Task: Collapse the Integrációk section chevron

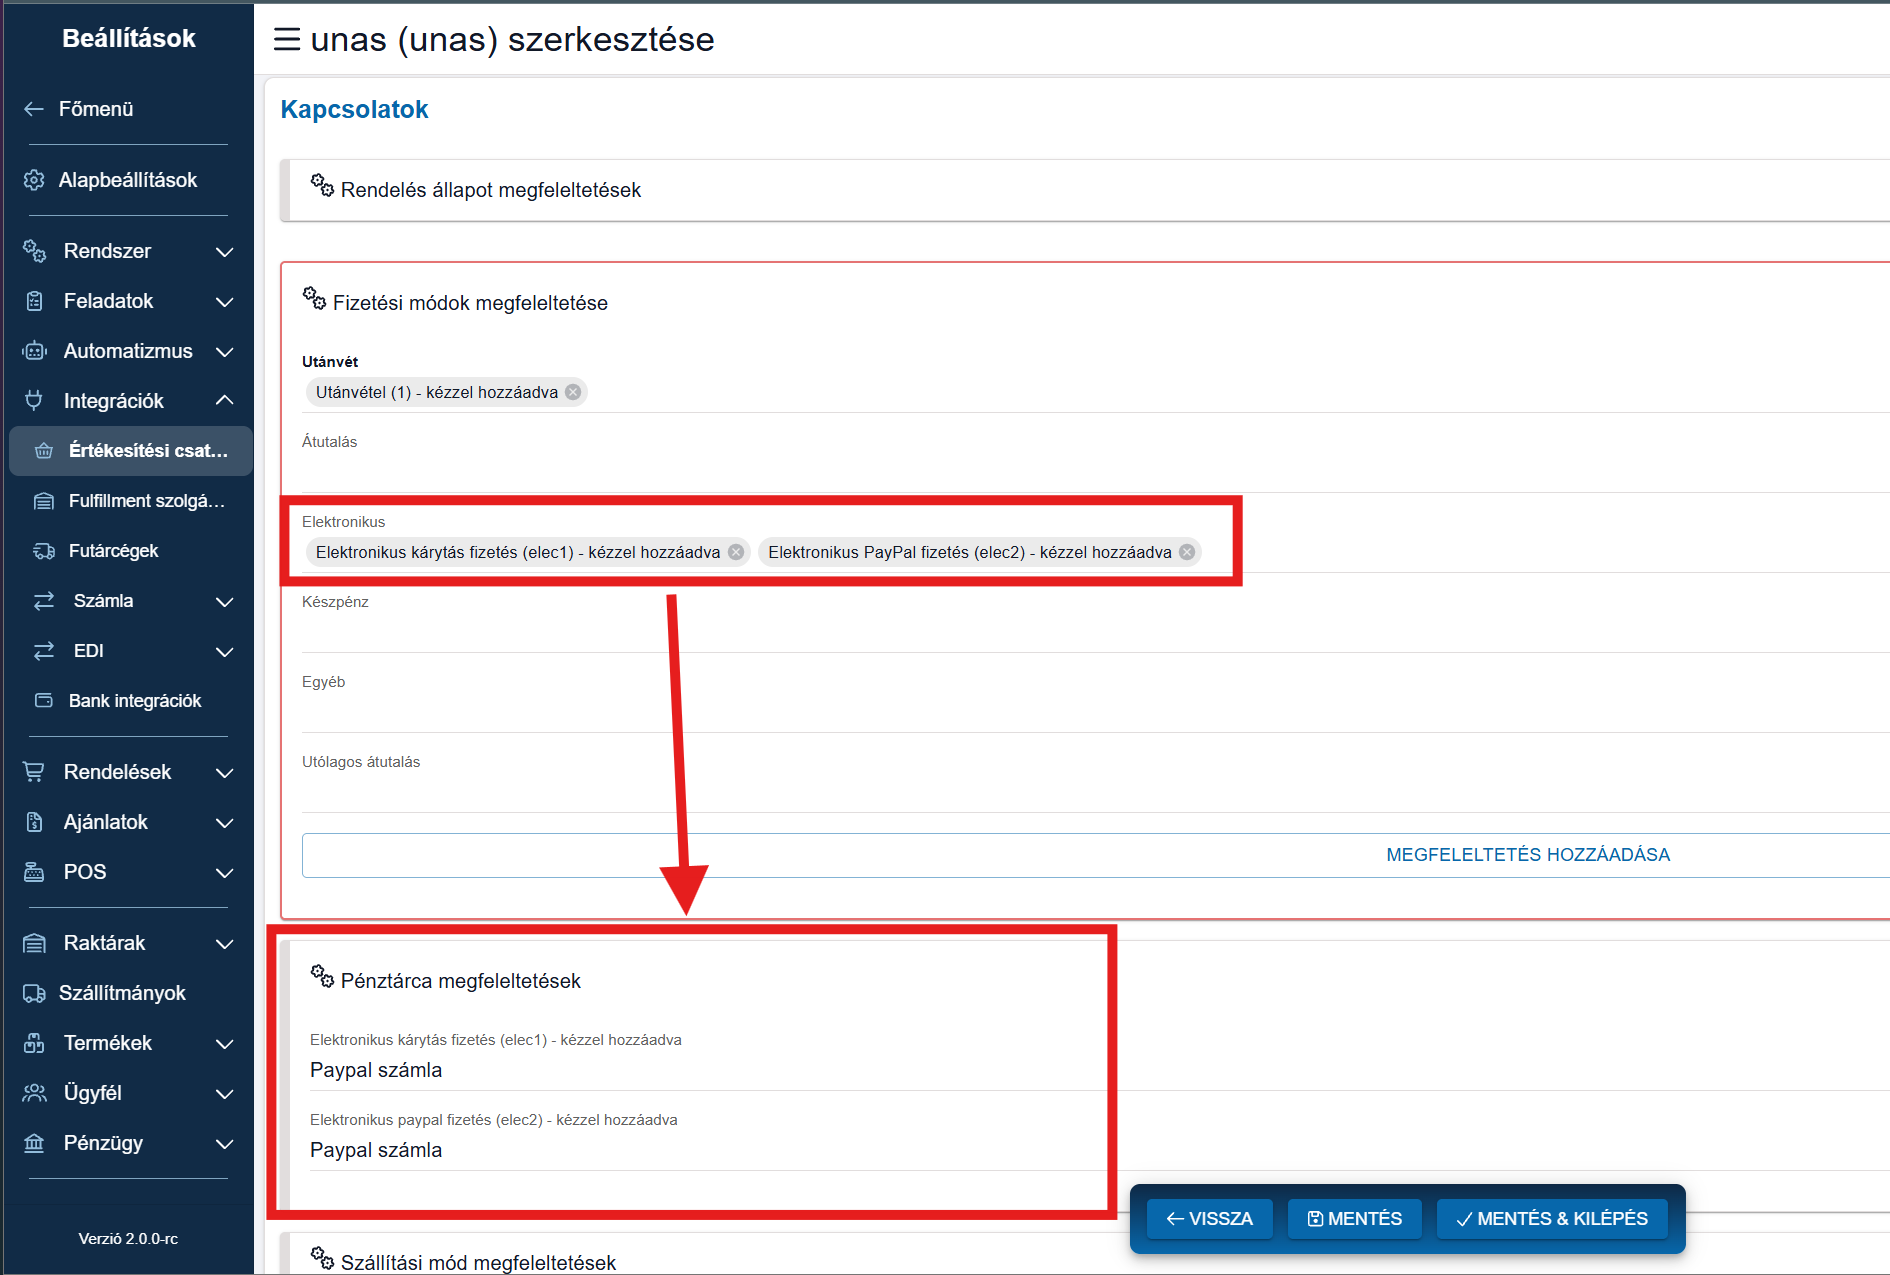Action: pos(225,401)
